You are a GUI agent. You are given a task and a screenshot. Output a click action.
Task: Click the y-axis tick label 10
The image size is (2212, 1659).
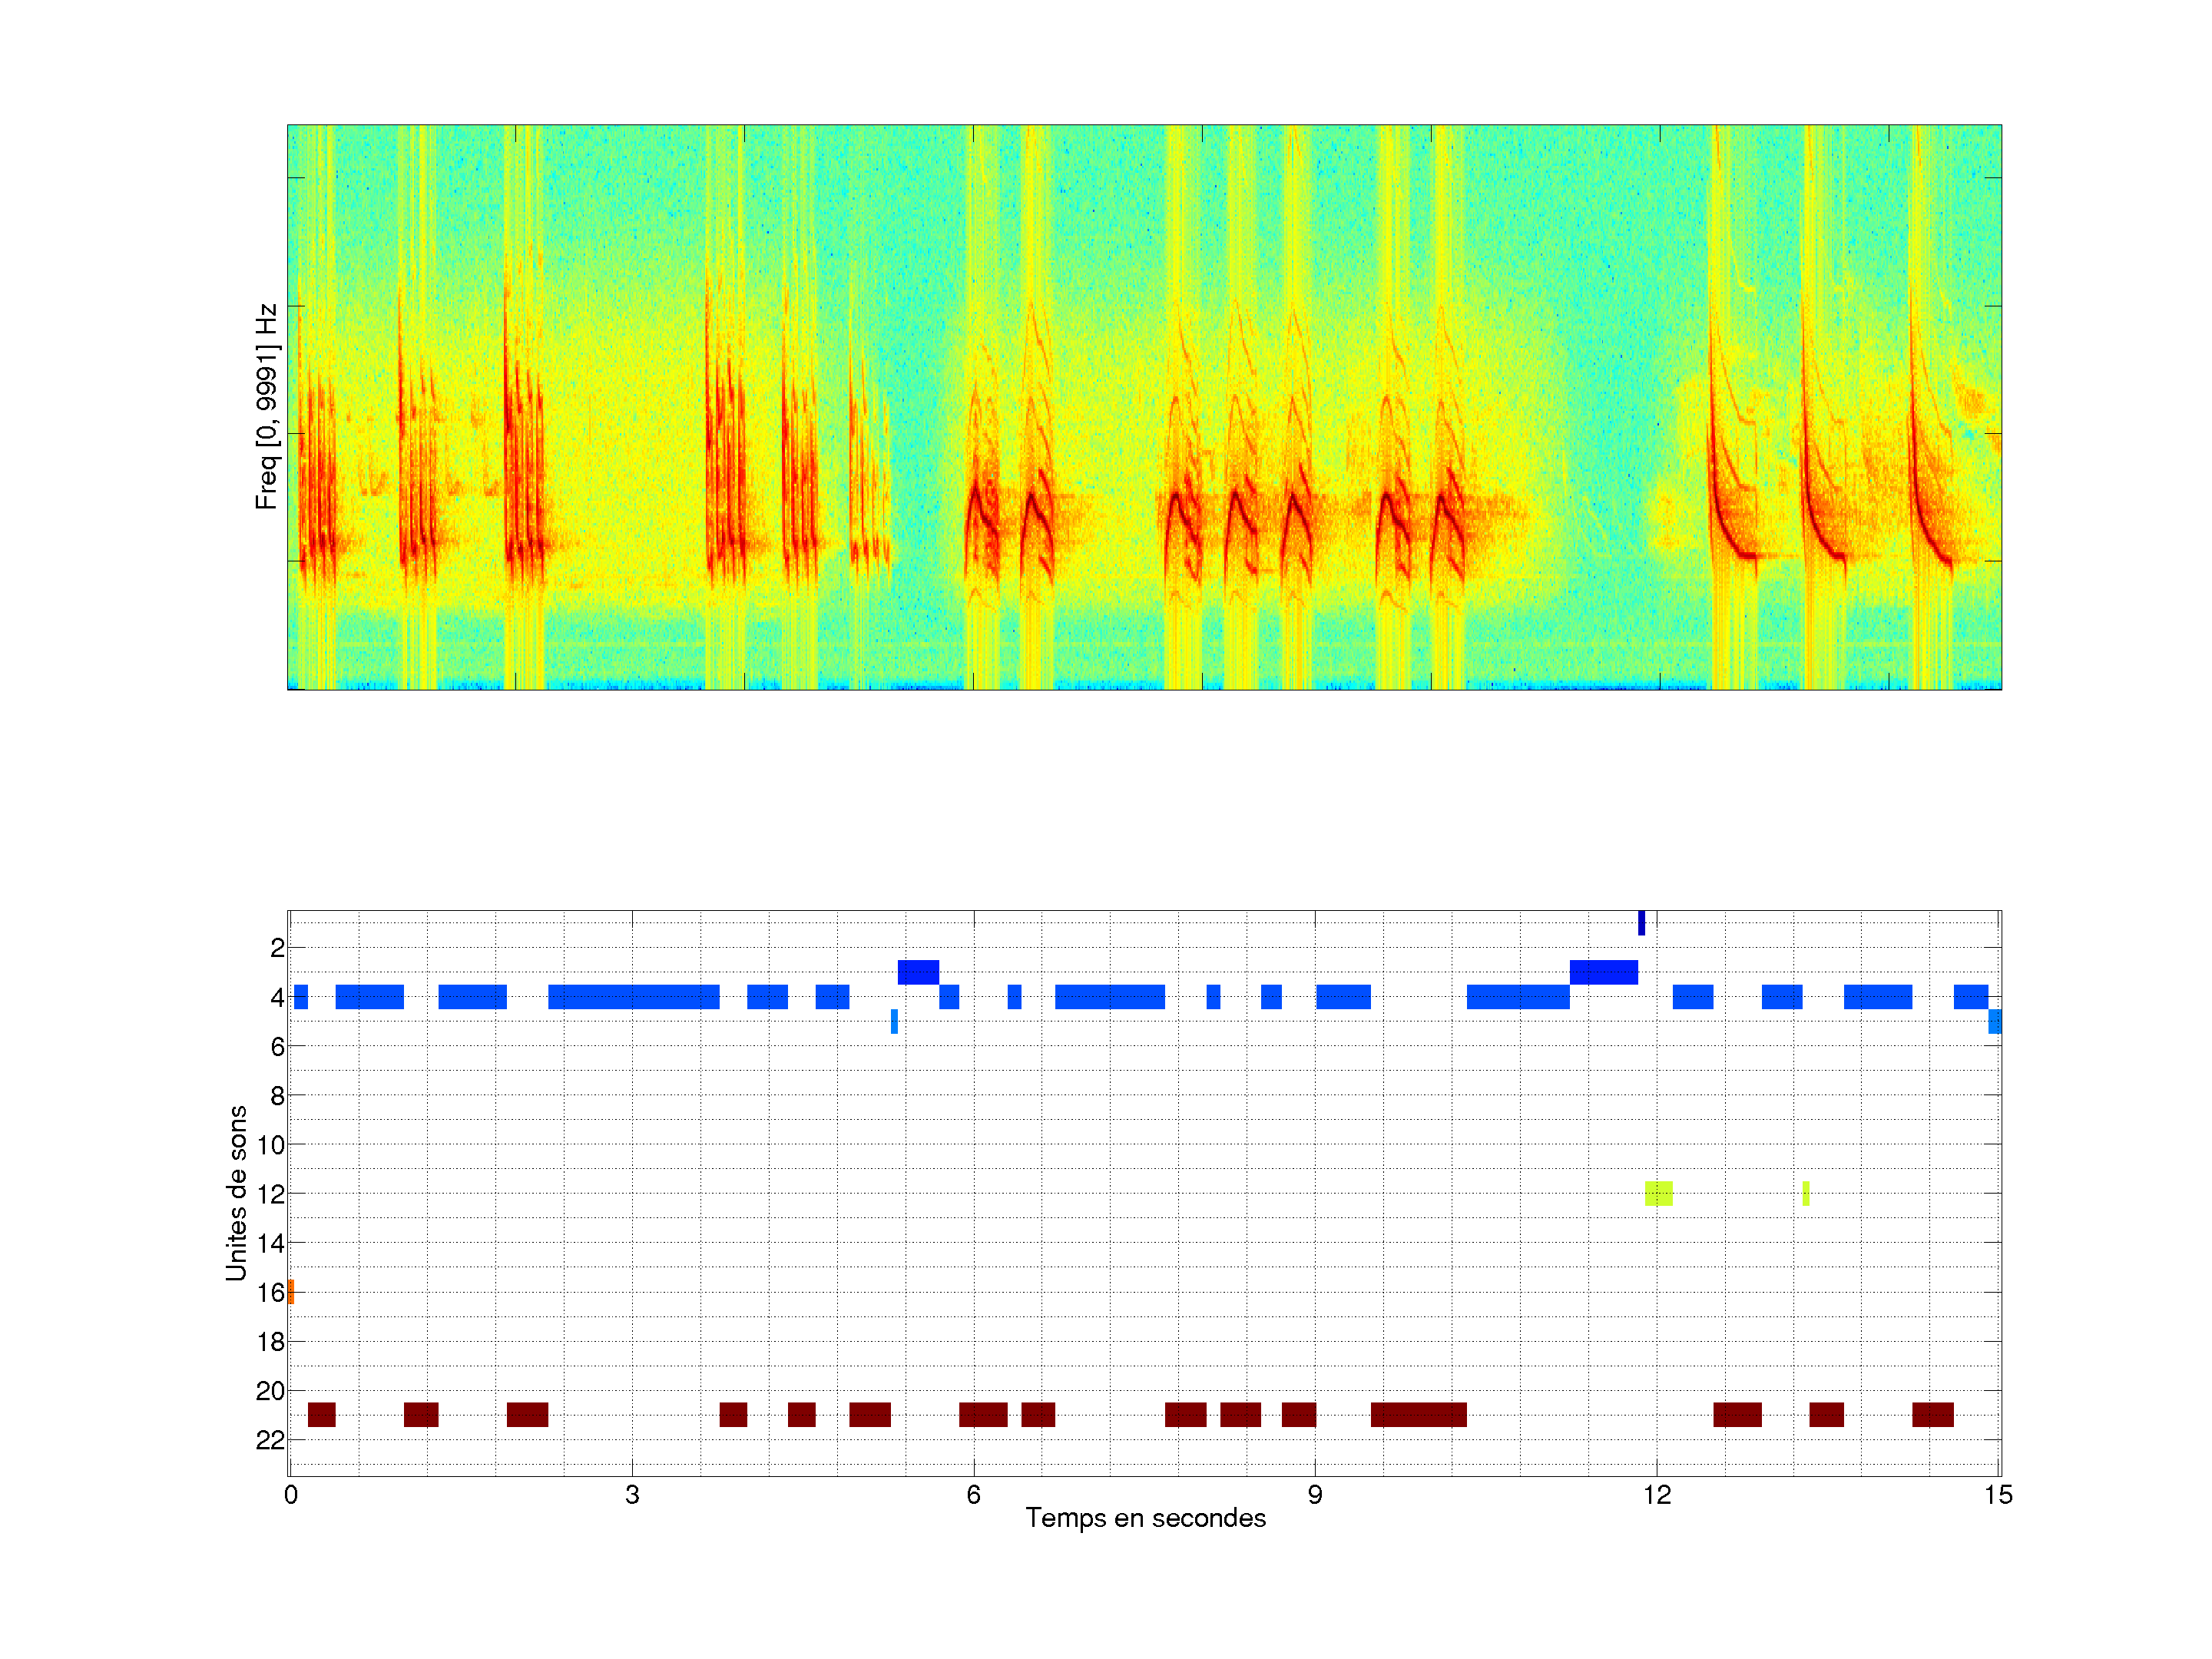tap(270, 1145)
